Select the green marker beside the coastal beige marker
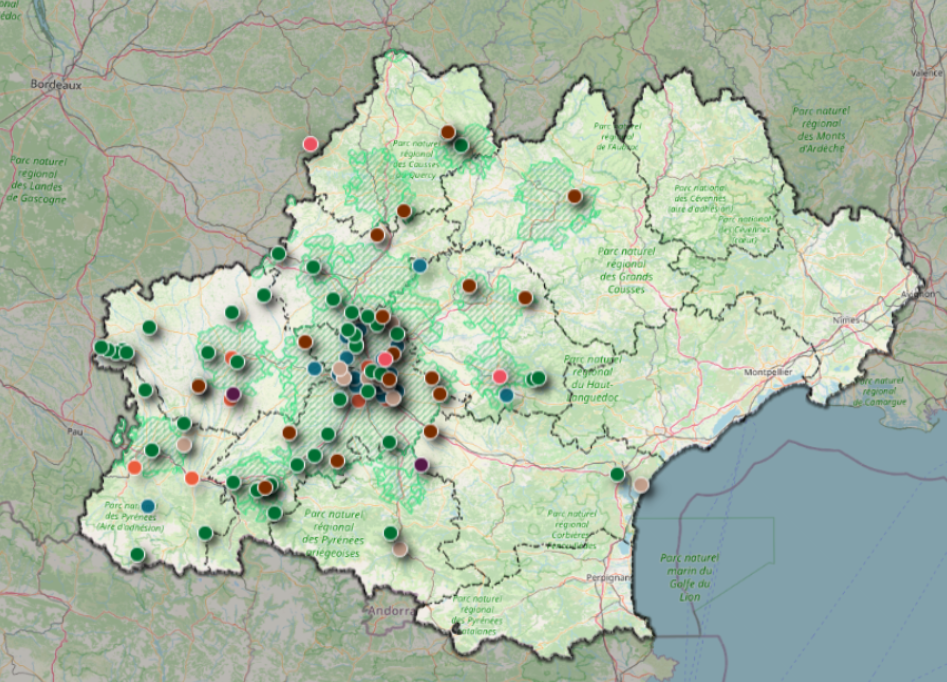This screenshot has width=947, height=682. (x=617, y=474)
